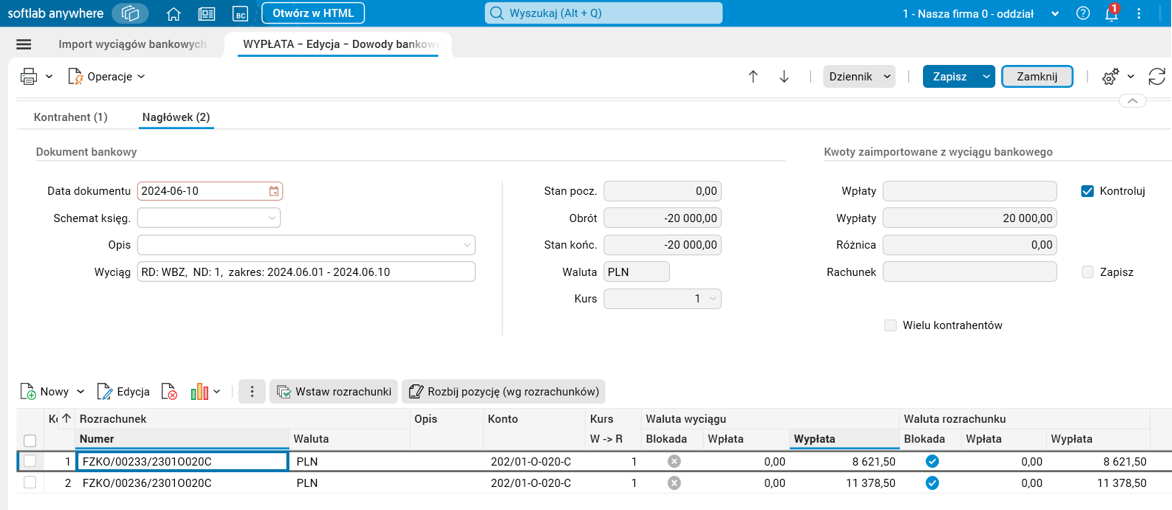The image size is (1172, 510).
Task: Open the Schemat księg. combo box
Action: [209, 218]
